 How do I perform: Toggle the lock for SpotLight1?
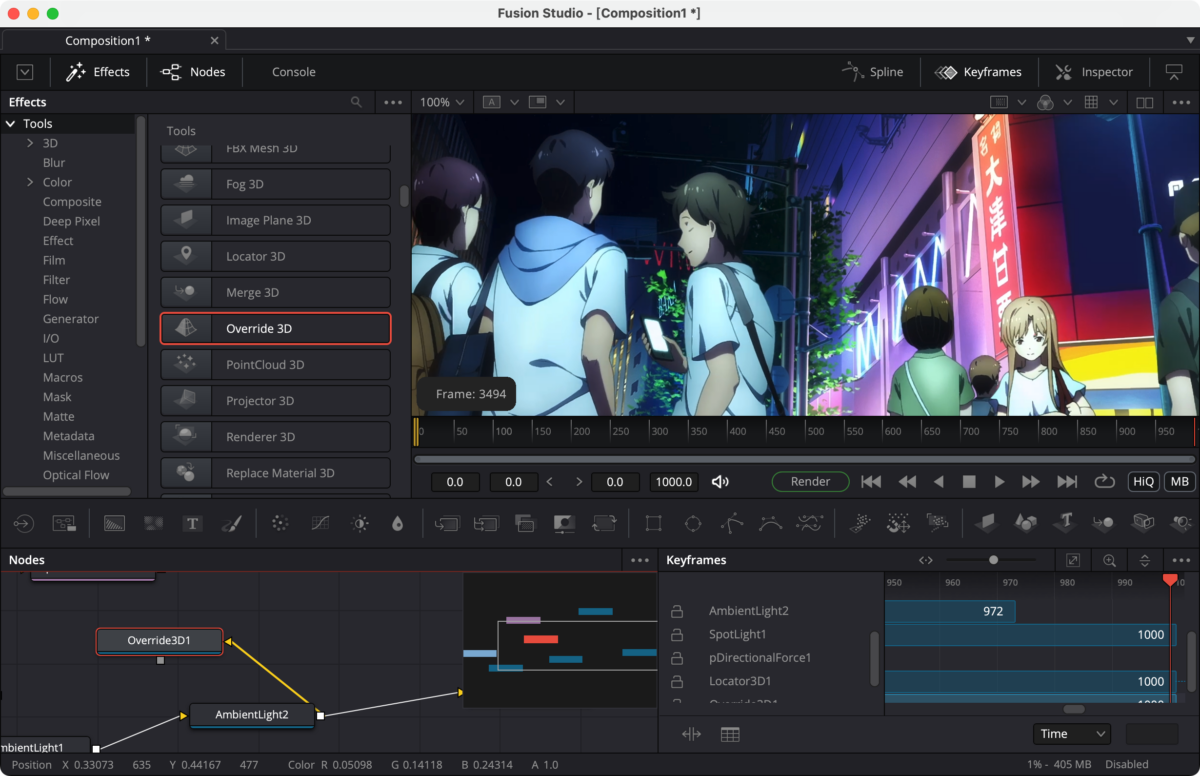(x=676, y=635)
